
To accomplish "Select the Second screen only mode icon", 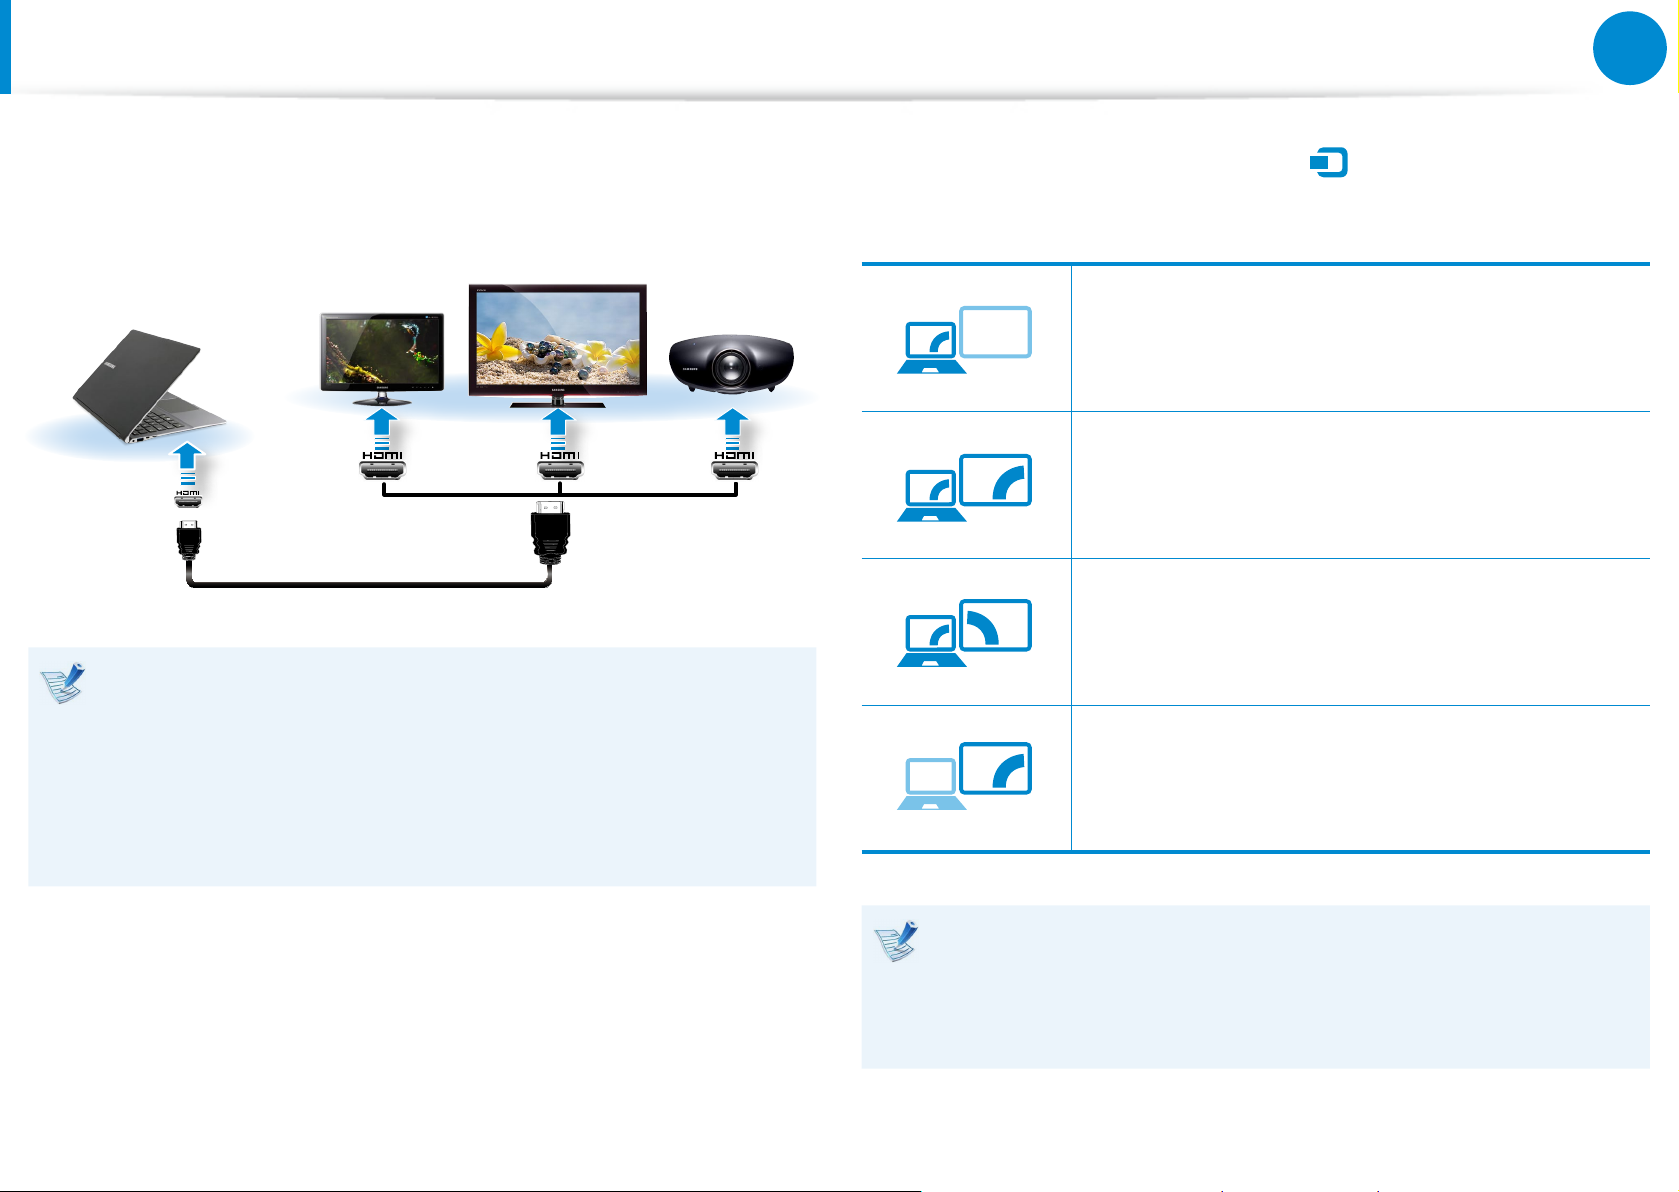I will (964, 776).
